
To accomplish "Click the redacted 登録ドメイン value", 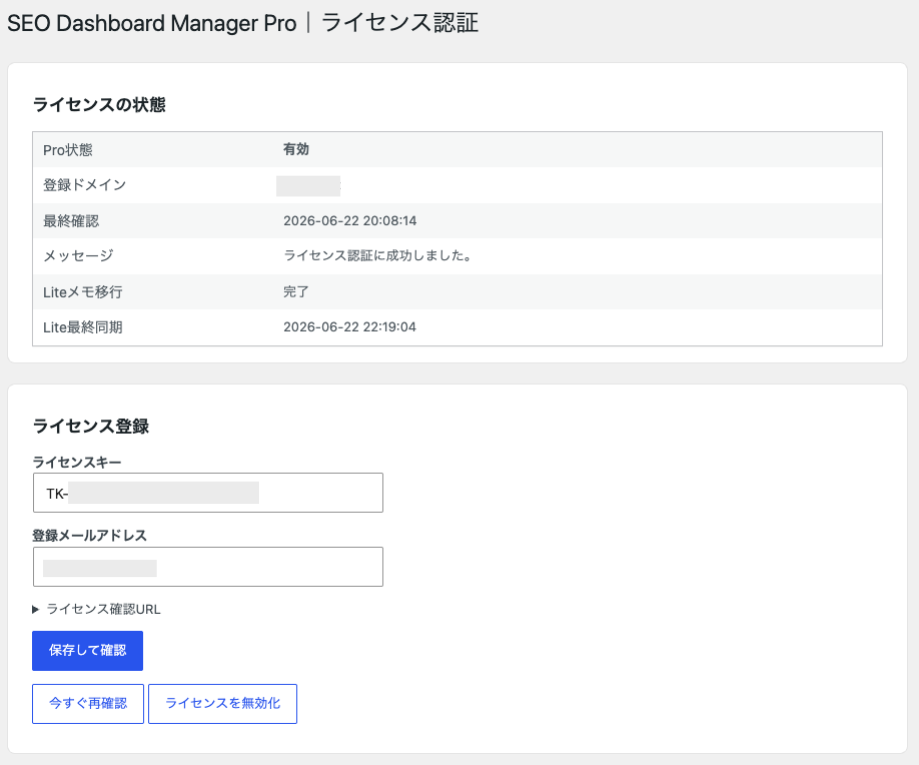I will click(x=308, y=186).
